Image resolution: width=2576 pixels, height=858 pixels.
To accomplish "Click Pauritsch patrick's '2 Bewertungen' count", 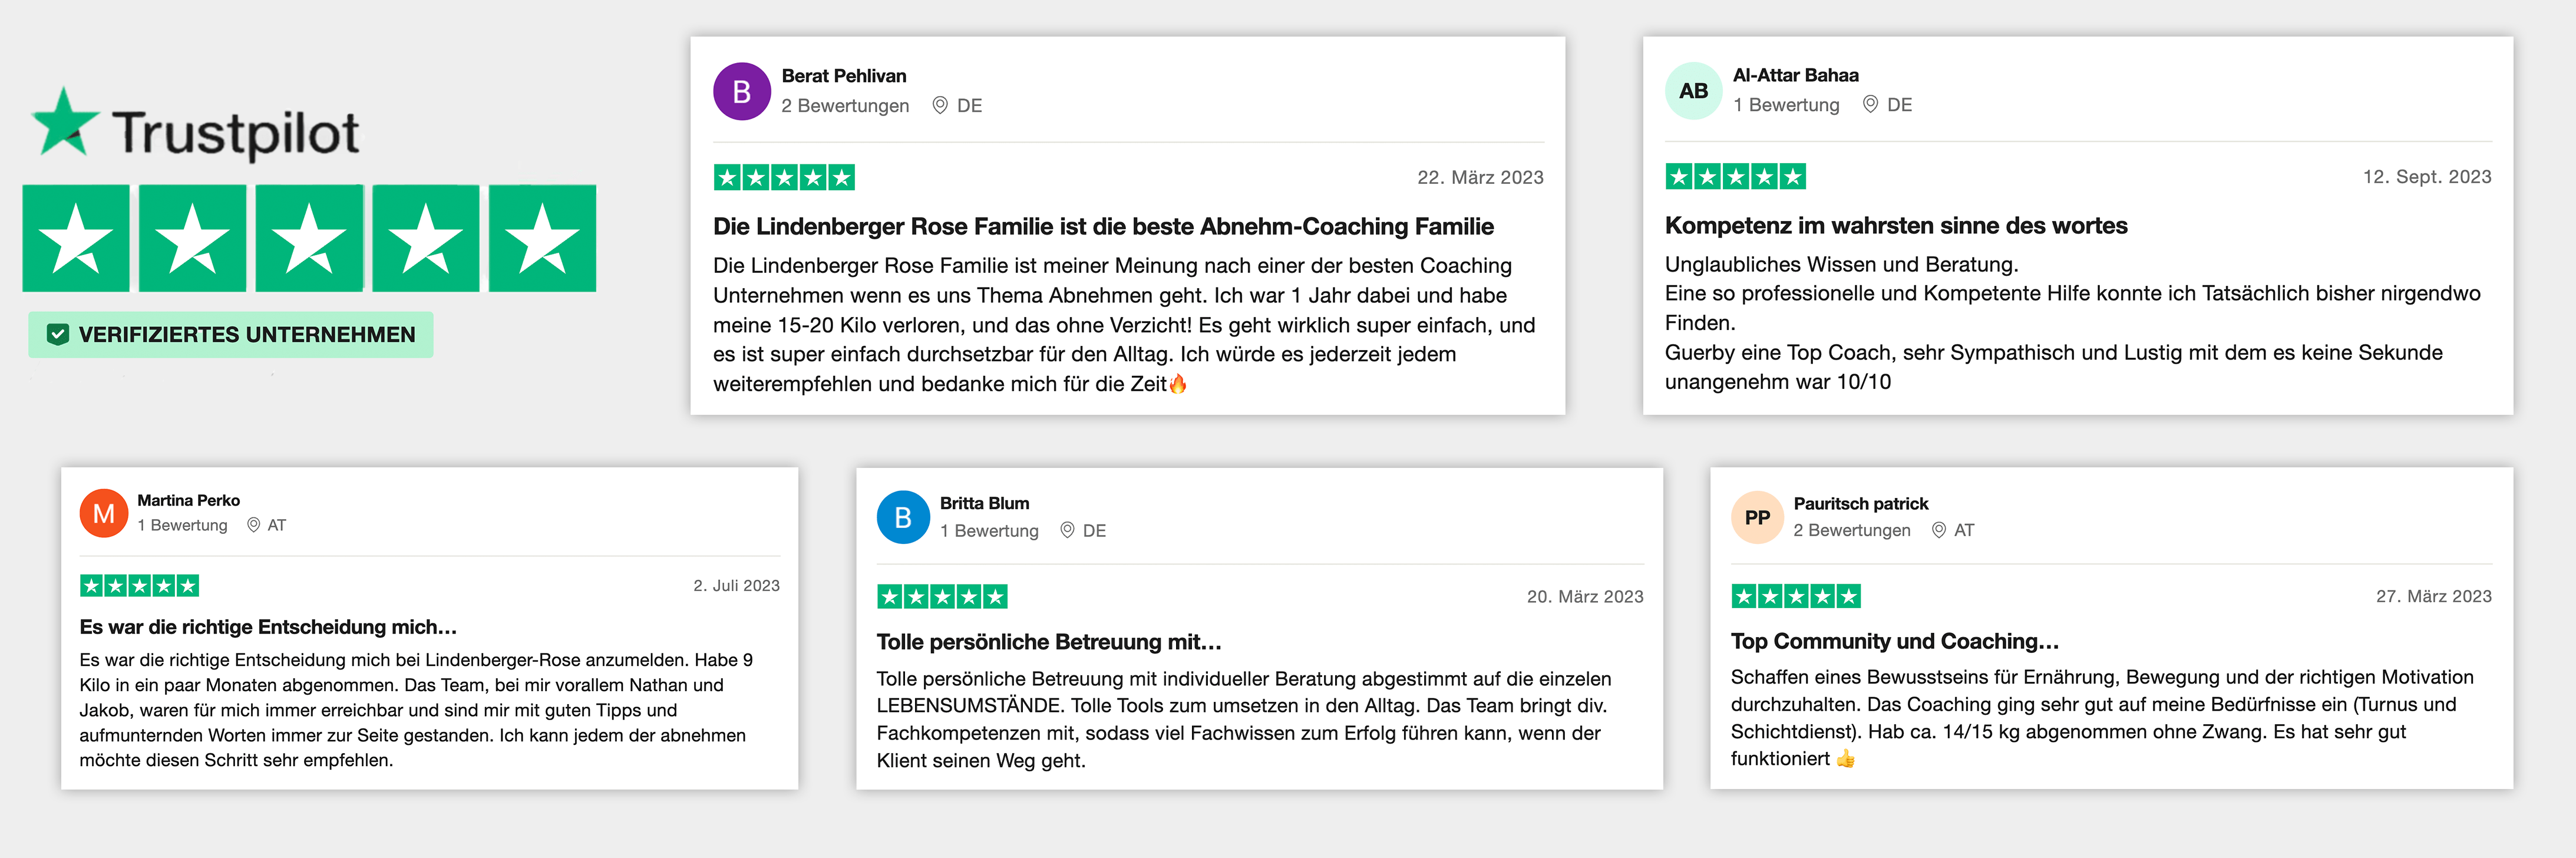I will pyautogui.click(x=1851, y=530).
